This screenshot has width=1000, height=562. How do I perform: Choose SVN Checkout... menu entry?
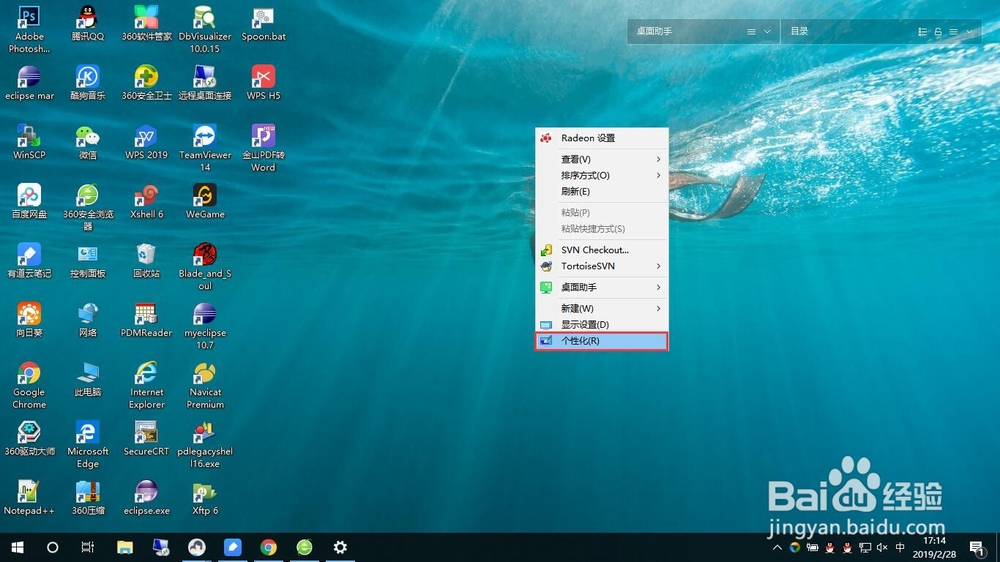point(601,249)
